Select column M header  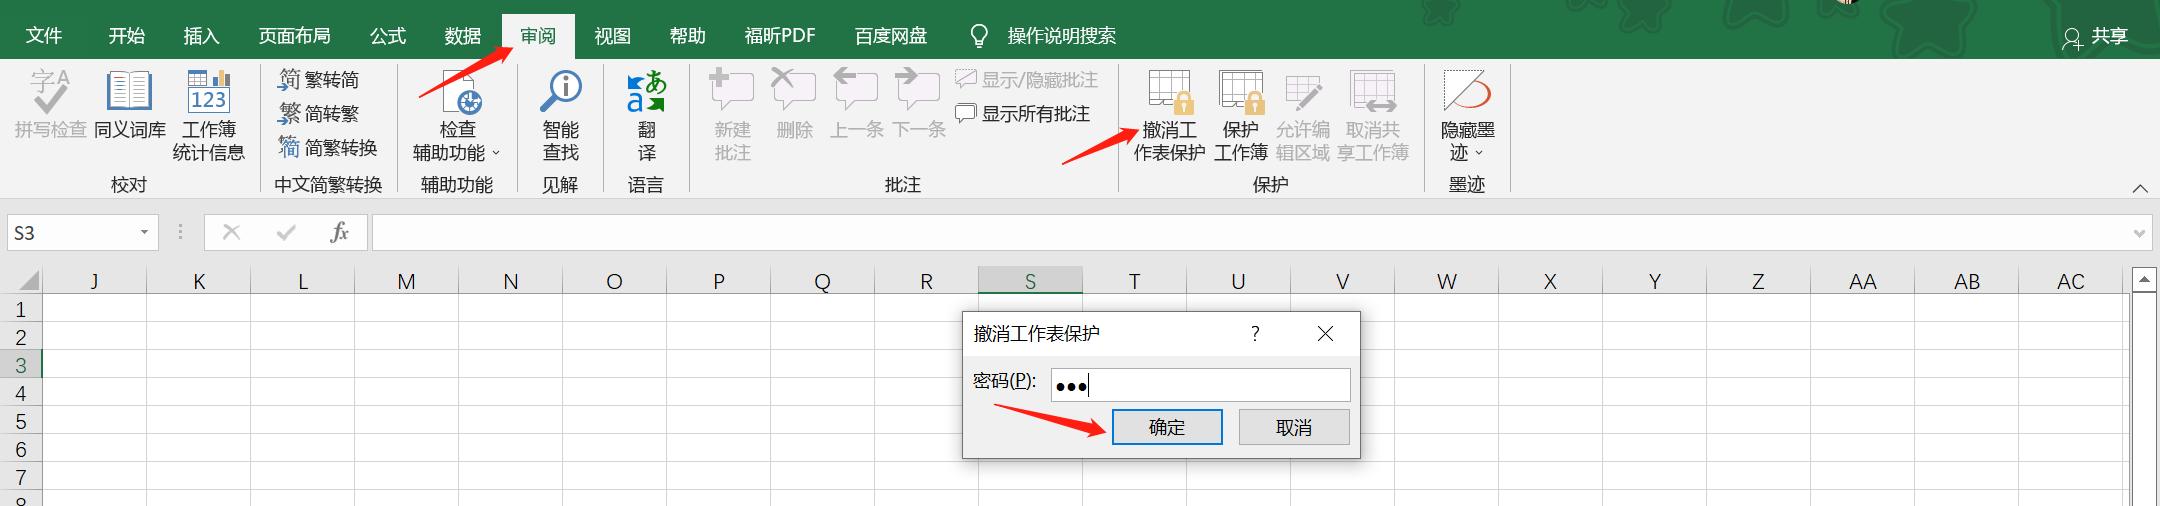pos(406,281)
